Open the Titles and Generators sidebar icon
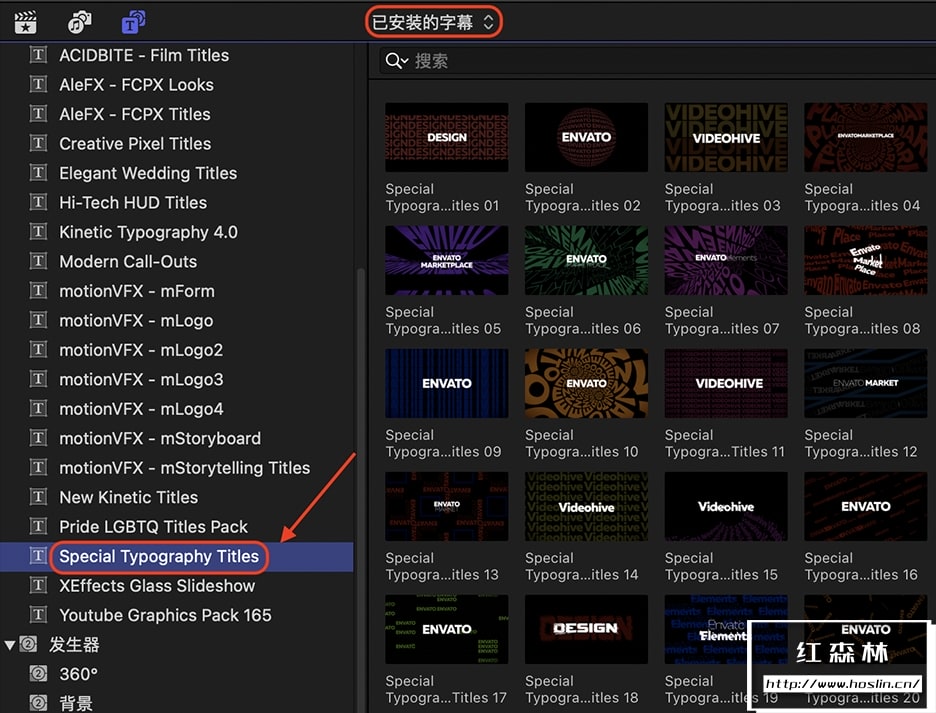The image size is (936, 713). [133, 22]
